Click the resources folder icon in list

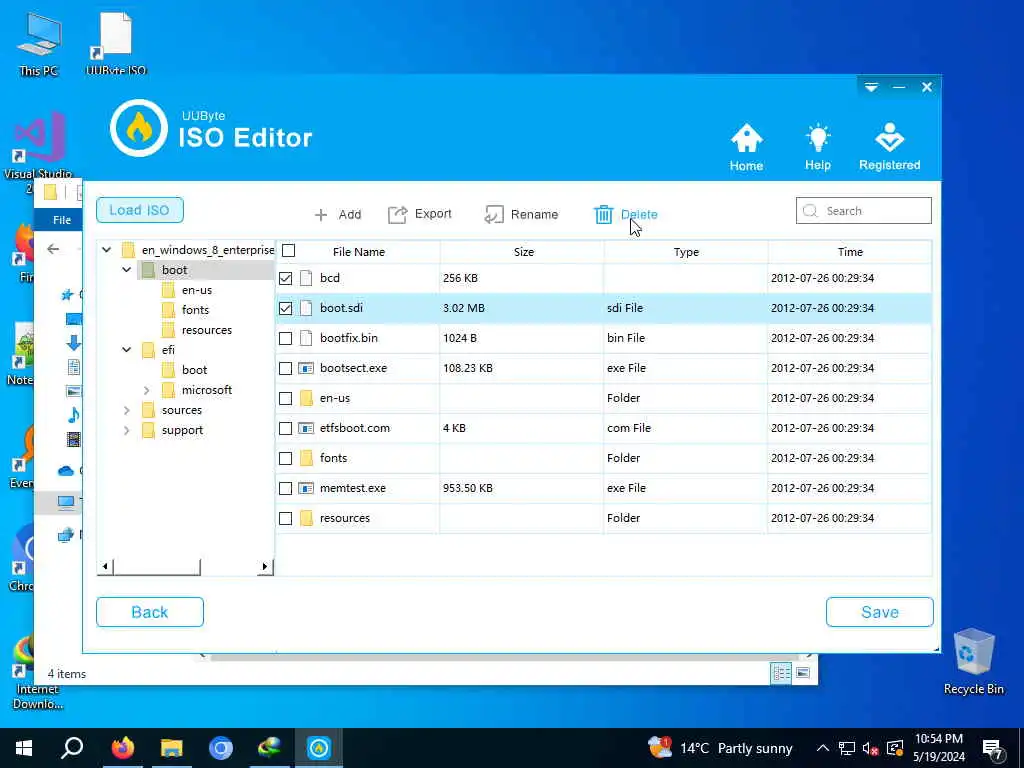click(x=306, y=519)
